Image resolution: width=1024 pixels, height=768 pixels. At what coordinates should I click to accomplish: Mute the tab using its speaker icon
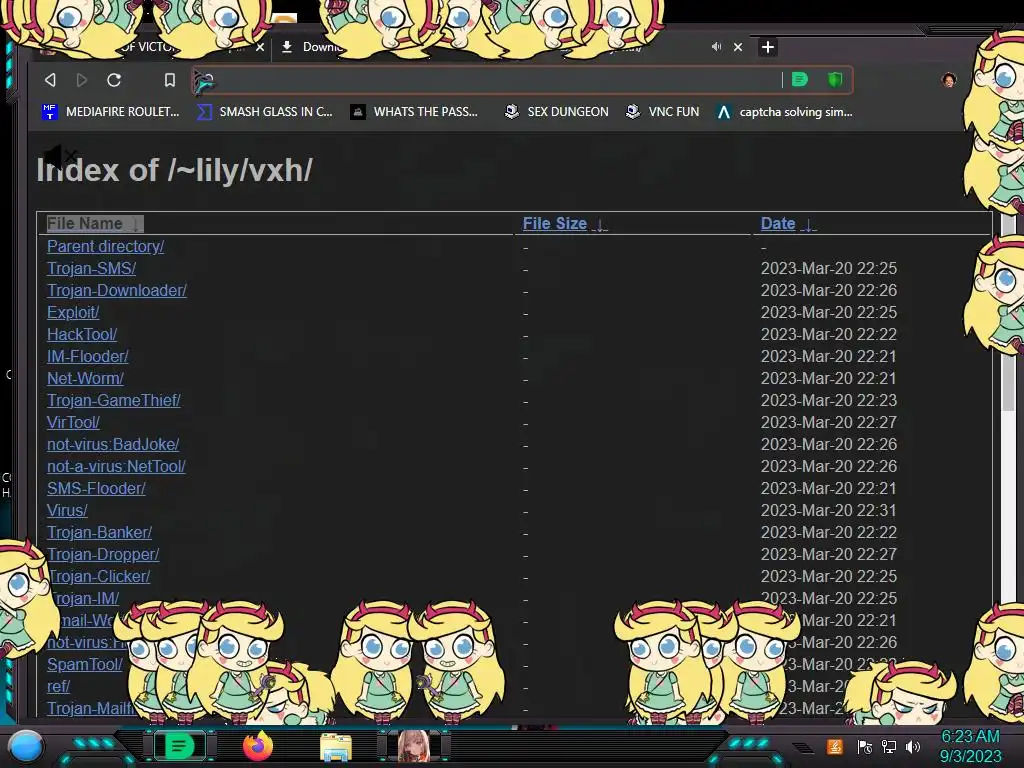point(716,47)
